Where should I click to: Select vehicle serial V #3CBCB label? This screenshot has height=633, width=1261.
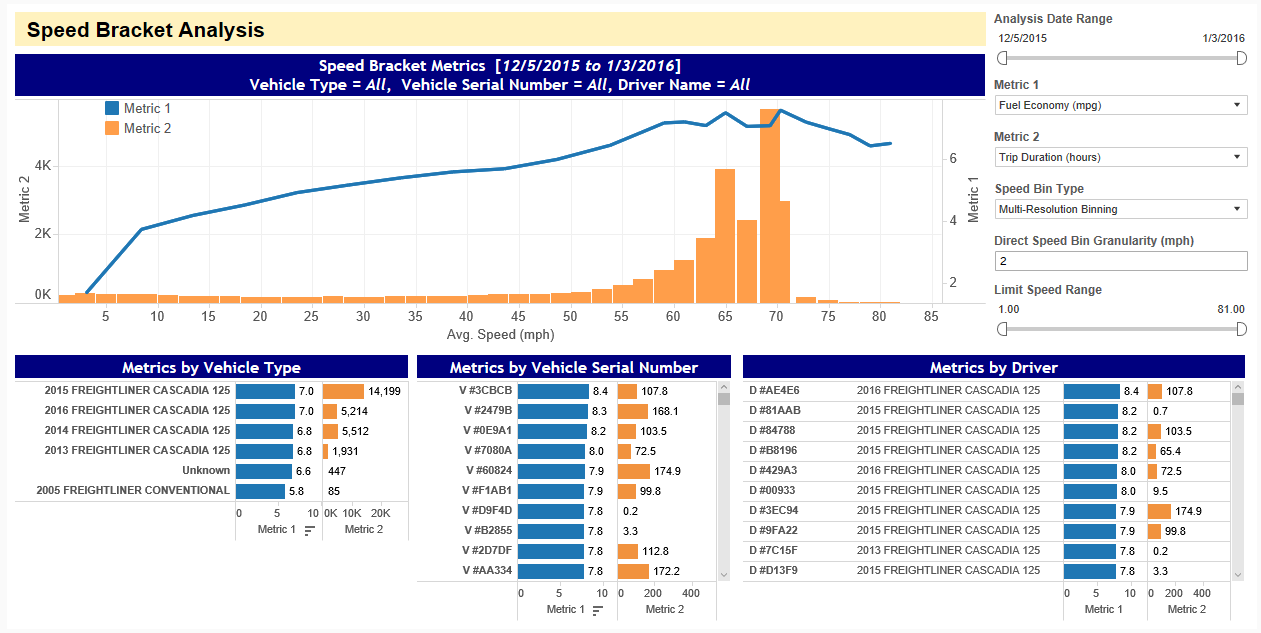point(488,391)
